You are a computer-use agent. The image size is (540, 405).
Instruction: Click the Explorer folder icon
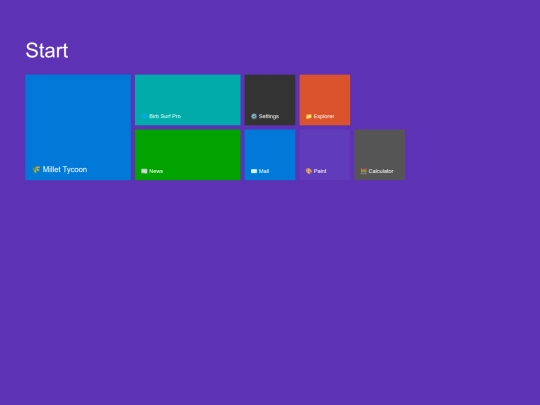tap(309, 116)
